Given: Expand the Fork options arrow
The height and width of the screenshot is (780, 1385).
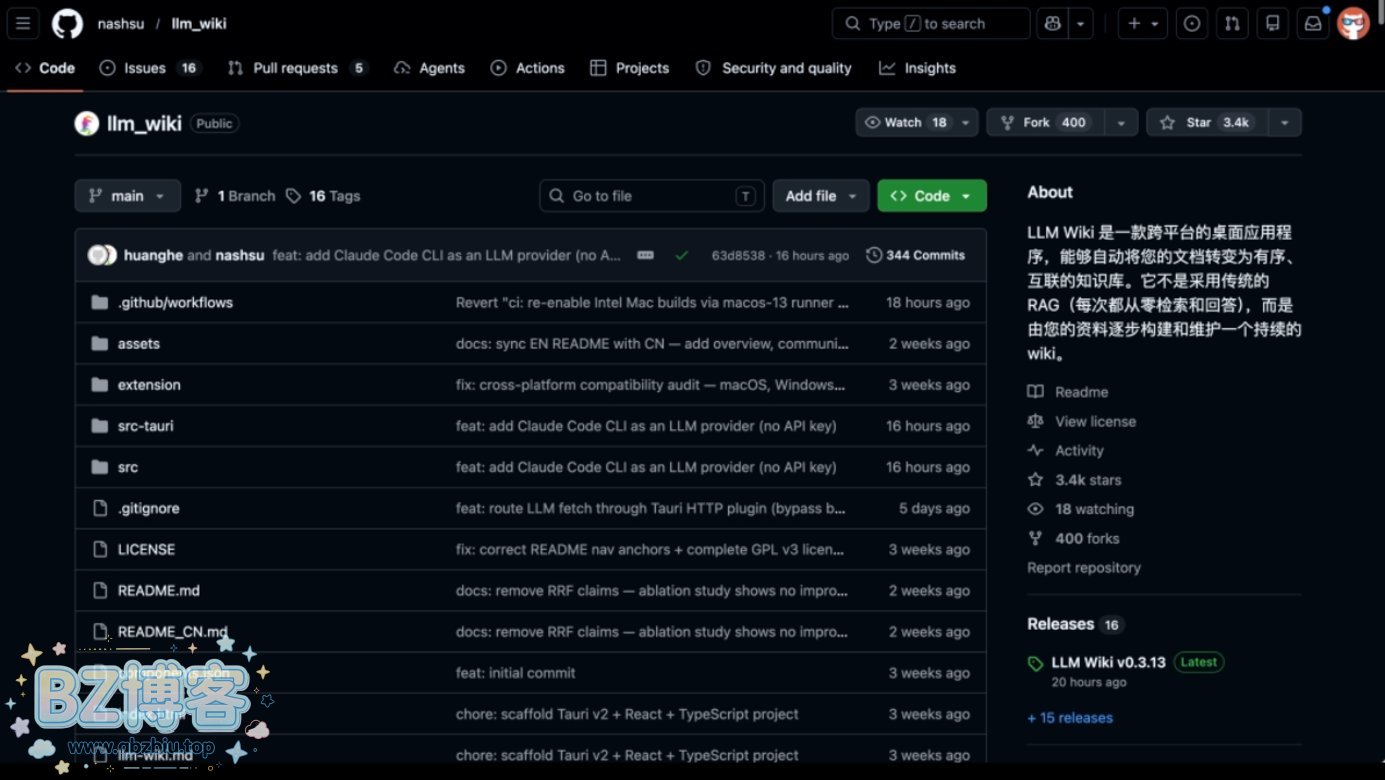Looking at the screenshot, I should click(1121, 122).
